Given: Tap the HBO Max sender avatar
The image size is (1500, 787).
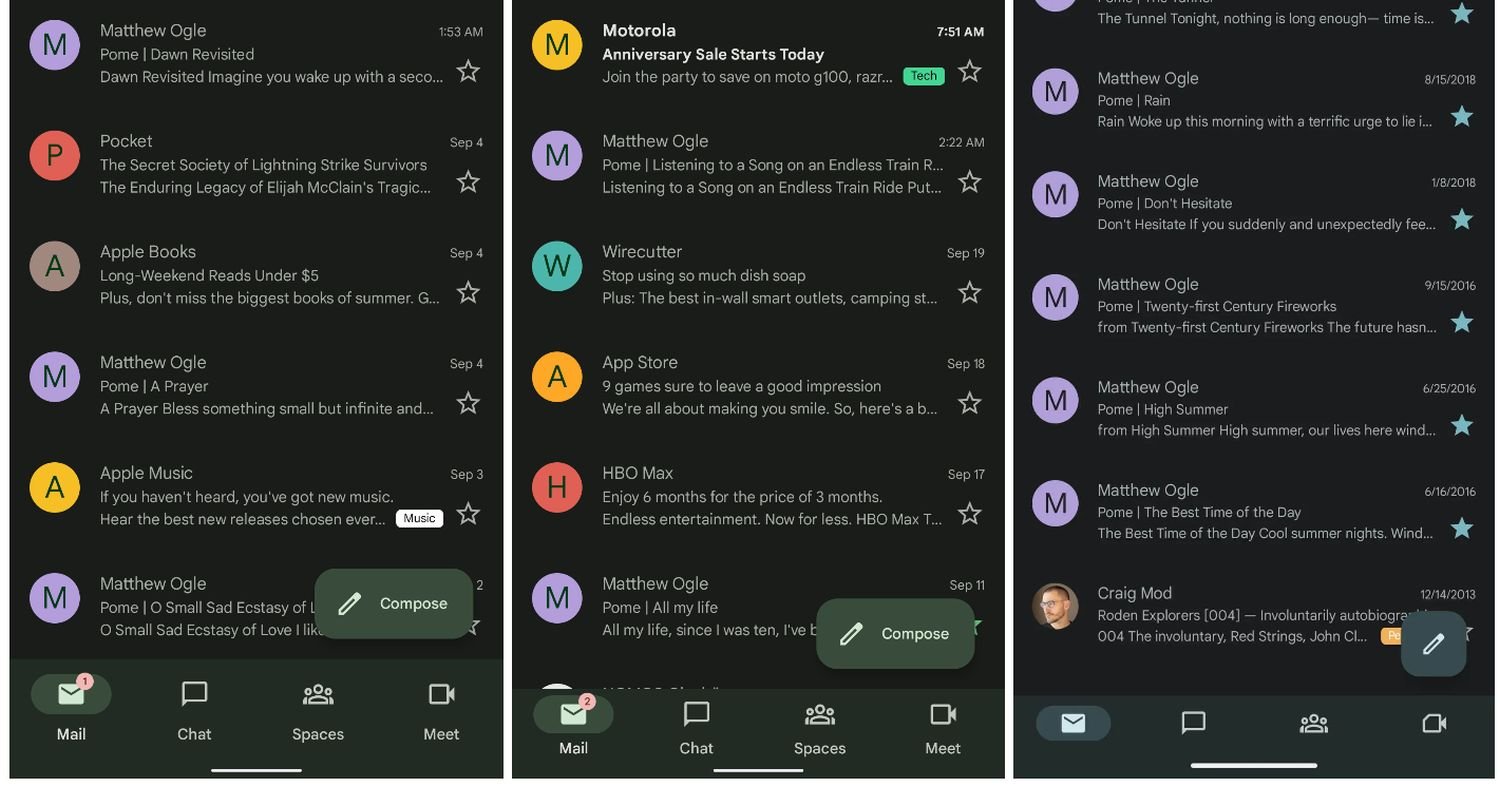Looking at the screenshot, I should pos(557,487).
